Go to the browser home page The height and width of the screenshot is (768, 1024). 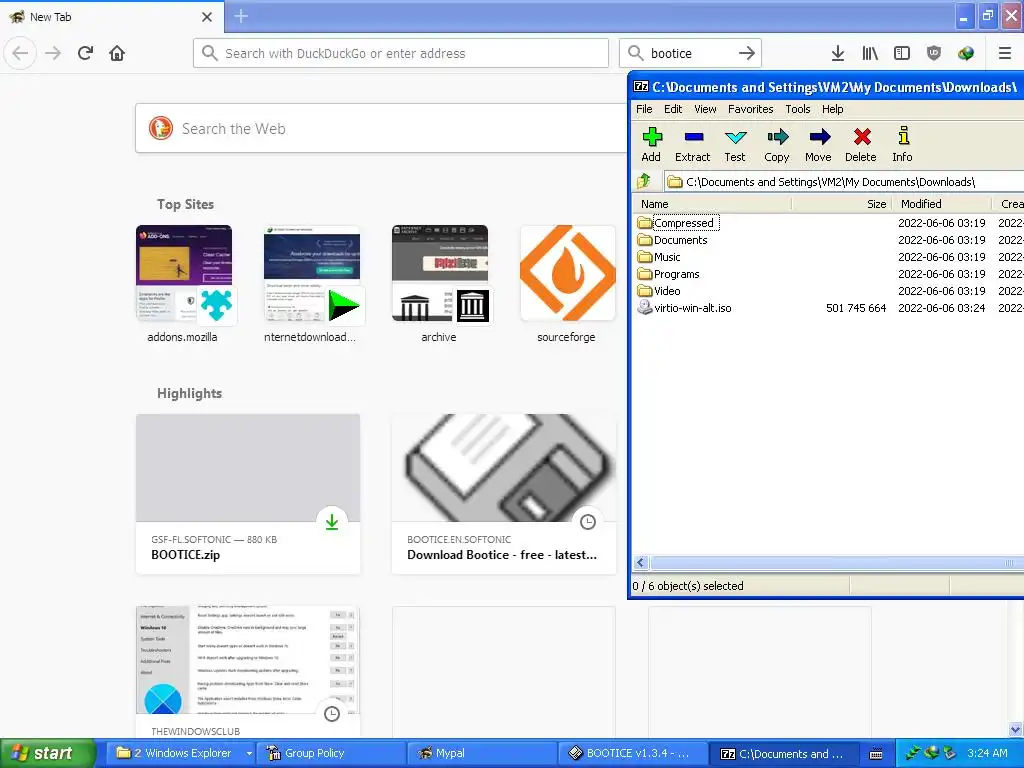click(x=117, y=53)
